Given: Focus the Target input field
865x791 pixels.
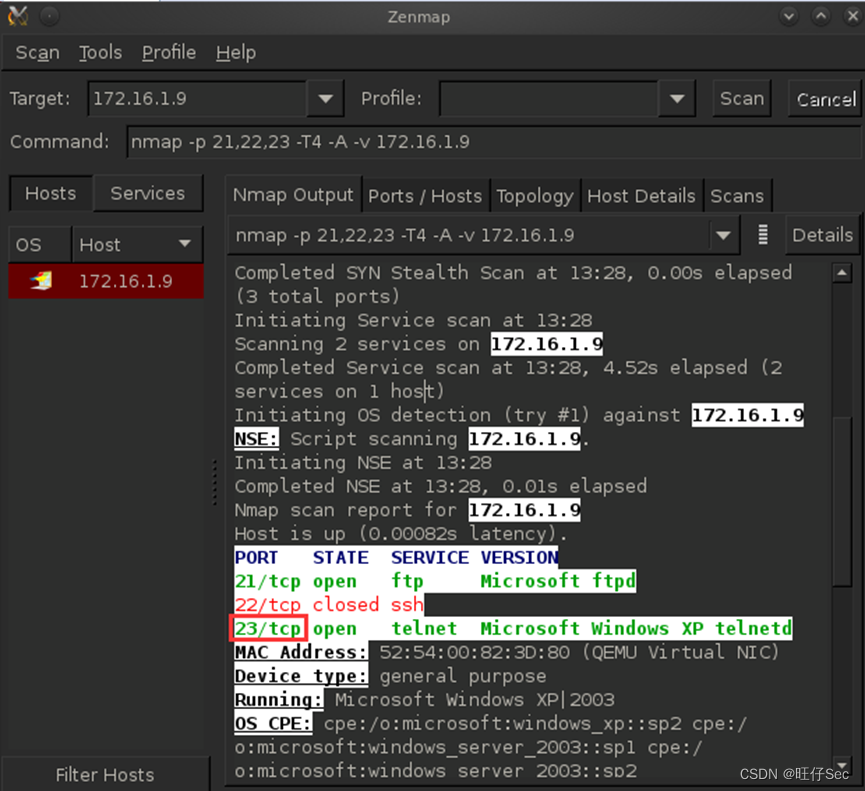Looking at the screenshot, I should click(197, 99).
